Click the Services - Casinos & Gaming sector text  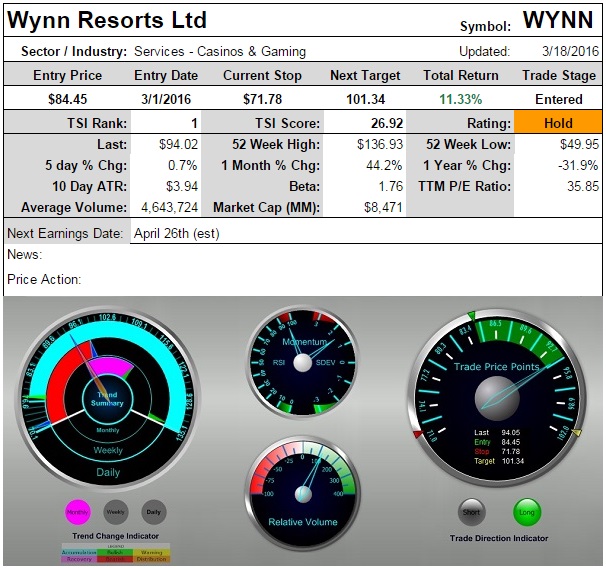click(220, 51)
